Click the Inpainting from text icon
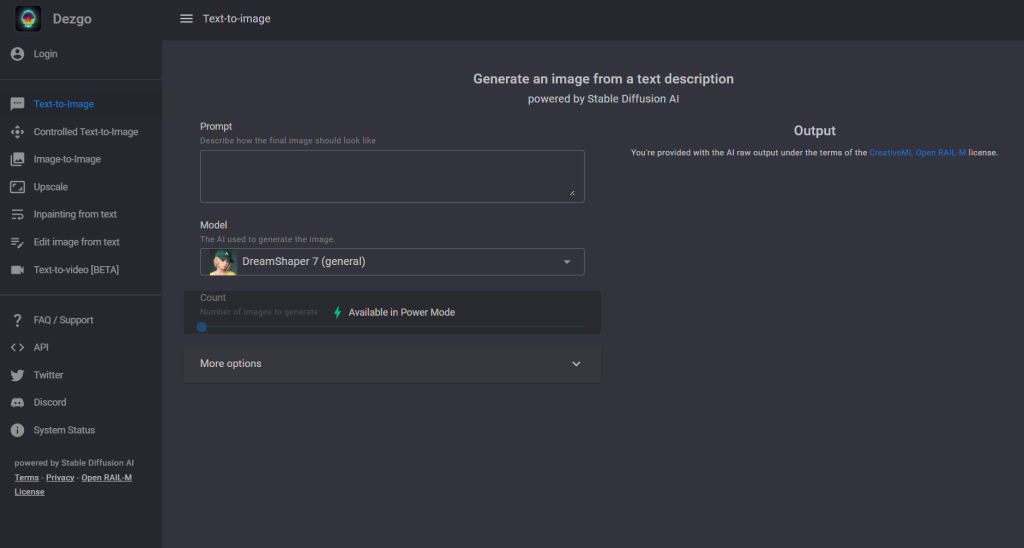Viewport: 1024px width, 548px height. click(18, 214)
